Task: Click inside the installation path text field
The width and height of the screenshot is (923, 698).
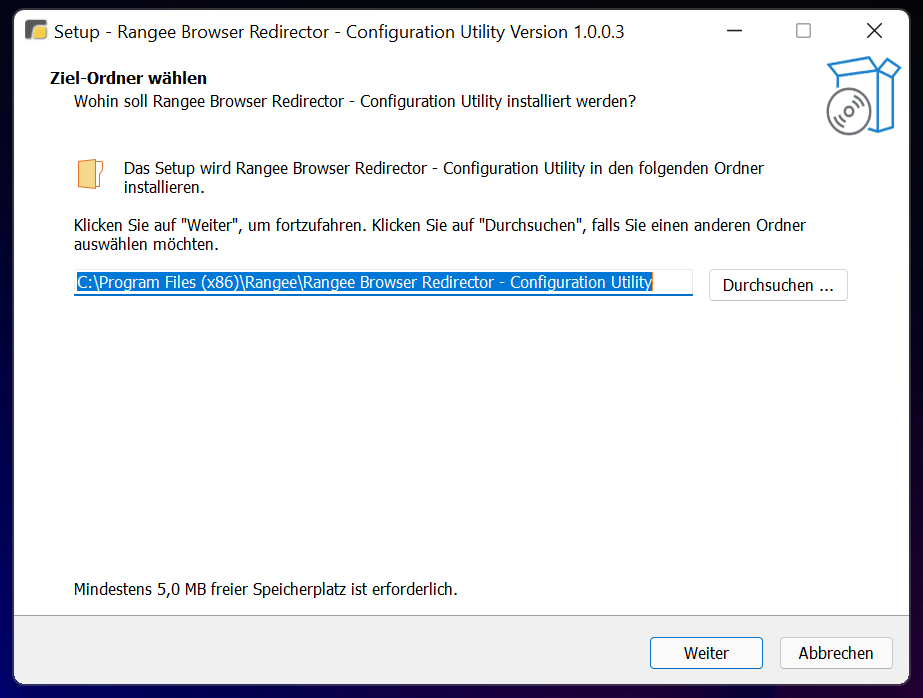Action: pyautogui.click(x=383, y=283)
